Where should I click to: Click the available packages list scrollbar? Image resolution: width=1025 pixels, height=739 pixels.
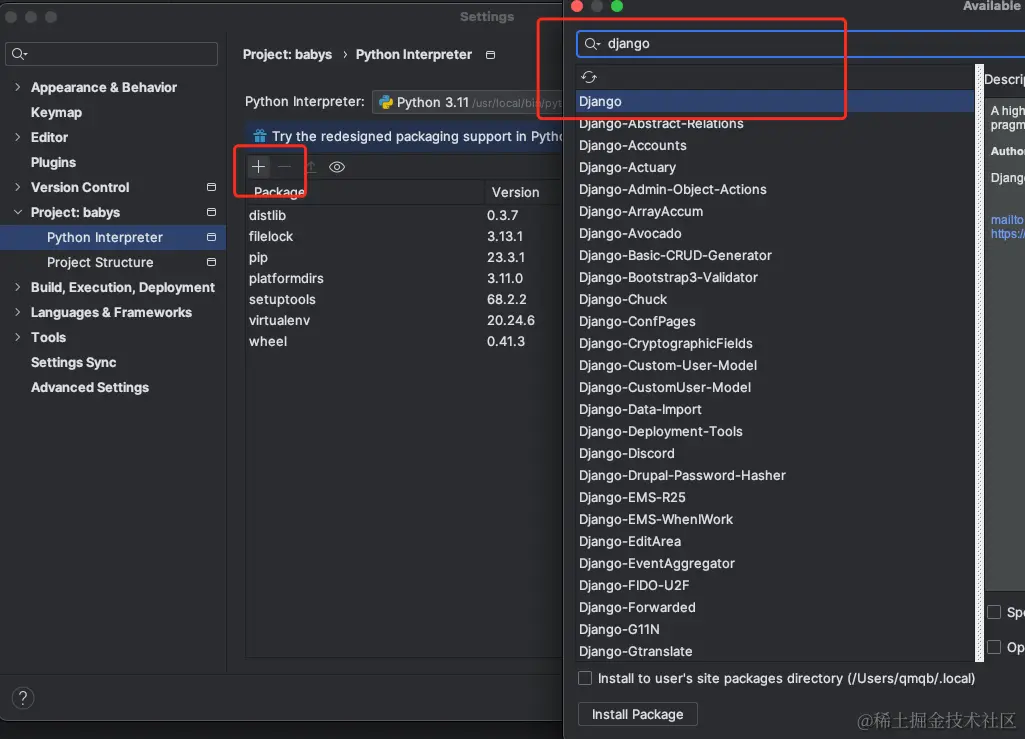coord(979,363)
